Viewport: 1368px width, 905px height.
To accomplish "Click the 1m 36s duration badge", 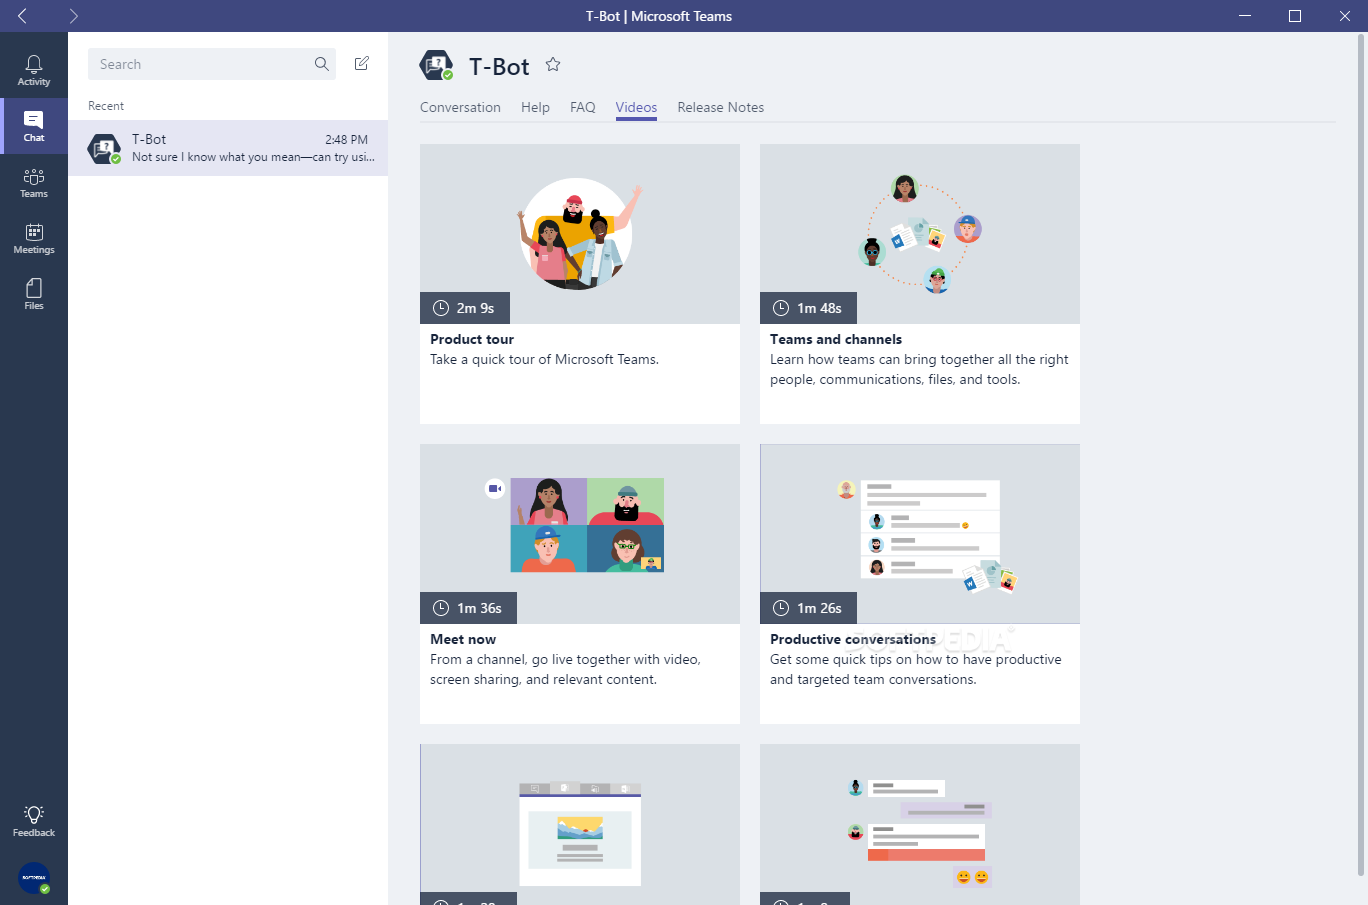I will tap(468, 608).
